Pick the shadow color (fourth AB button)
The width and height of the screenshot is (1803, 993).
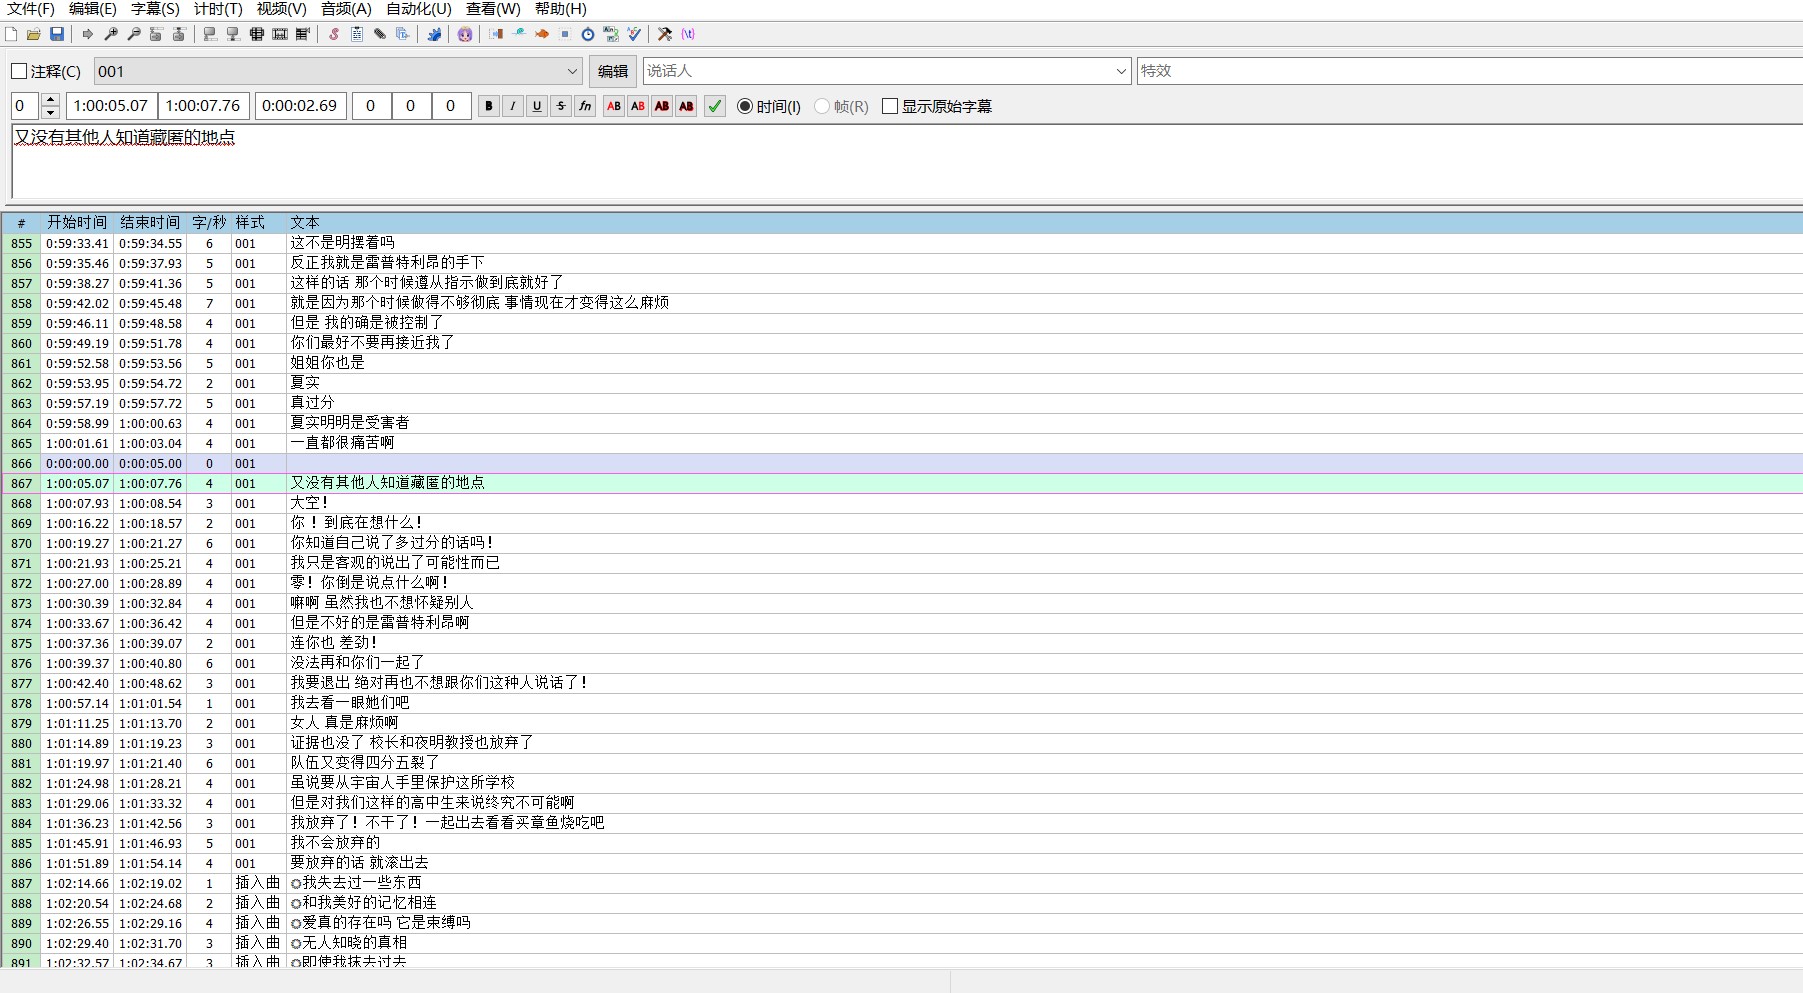click(686, 106)
